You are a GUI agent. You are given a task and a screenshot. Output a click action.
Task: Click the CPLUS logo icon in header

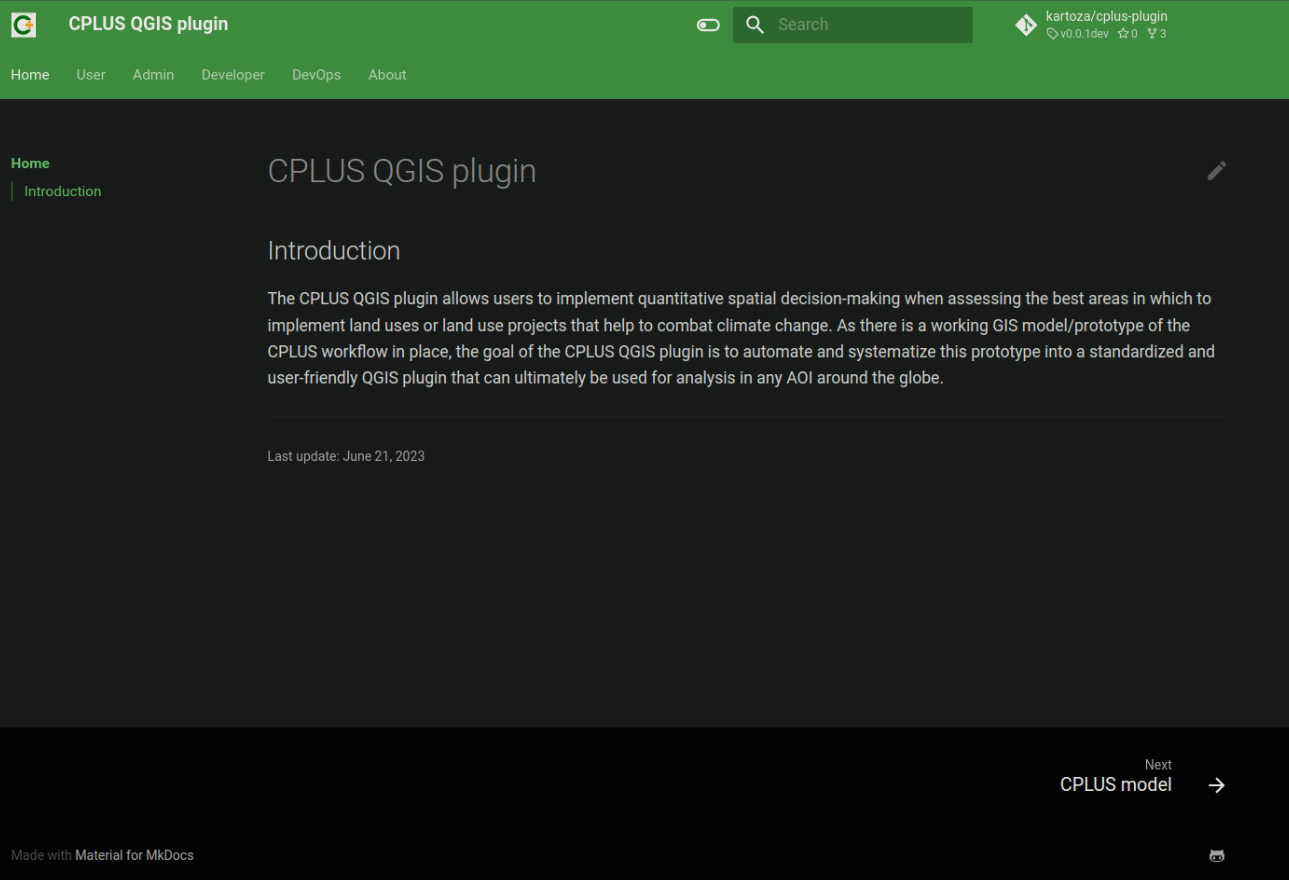point(24,25)
